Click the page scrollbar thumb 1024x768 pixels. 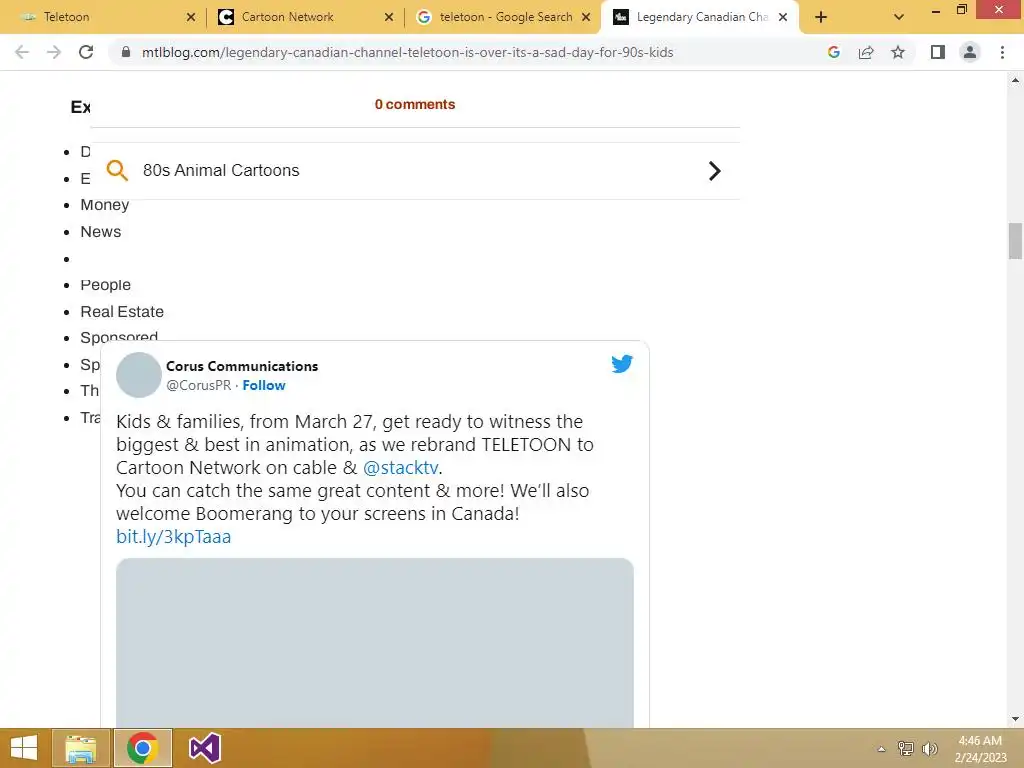pos(1015,241)
